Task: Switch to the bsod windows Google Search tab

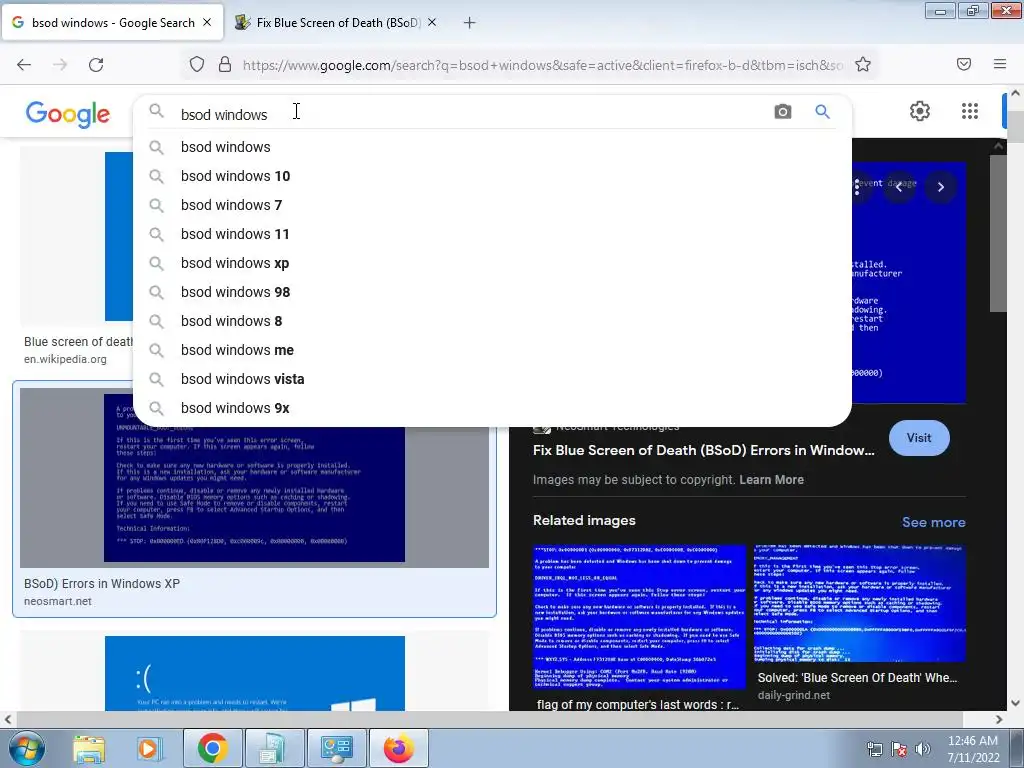Action: point(112,22)
